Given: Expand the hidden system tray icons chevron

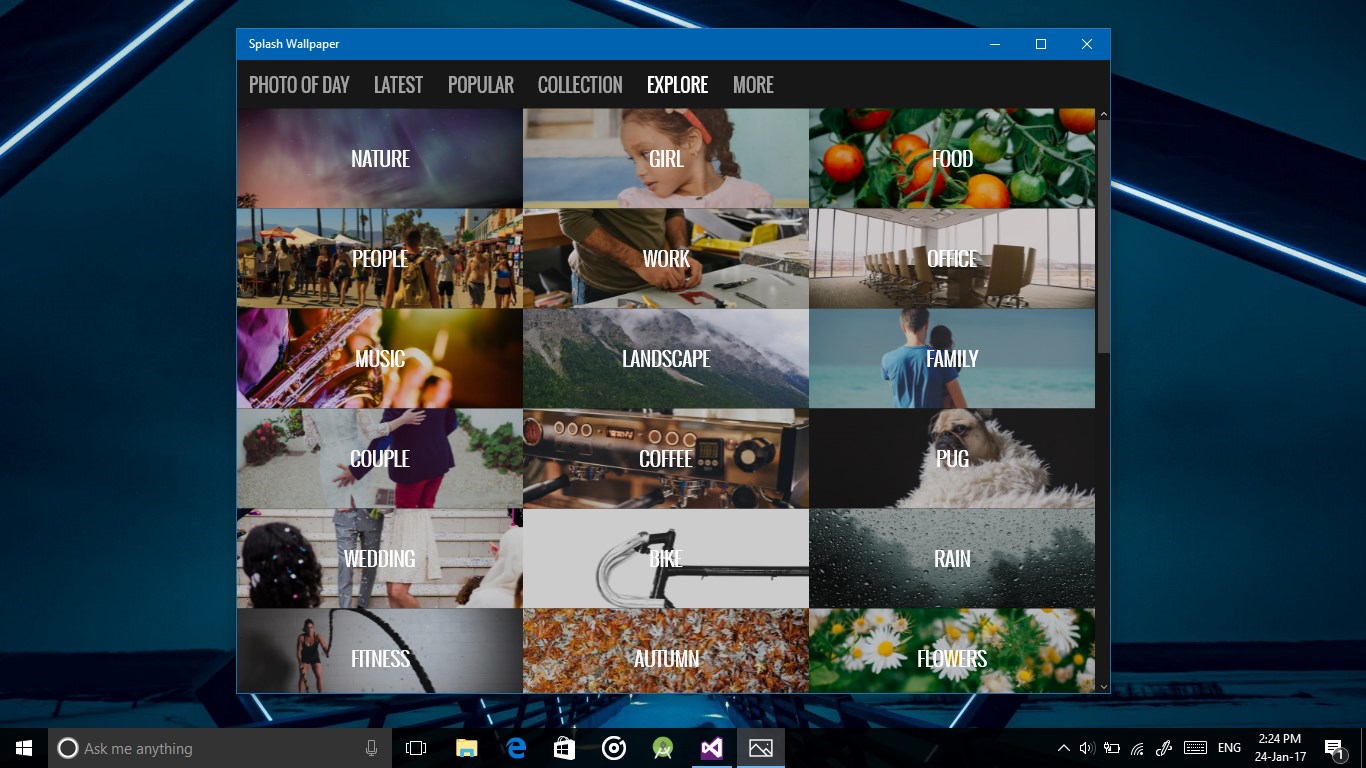Looking at the screenshot, I should pyautogui.click(x=1063, y=748).
